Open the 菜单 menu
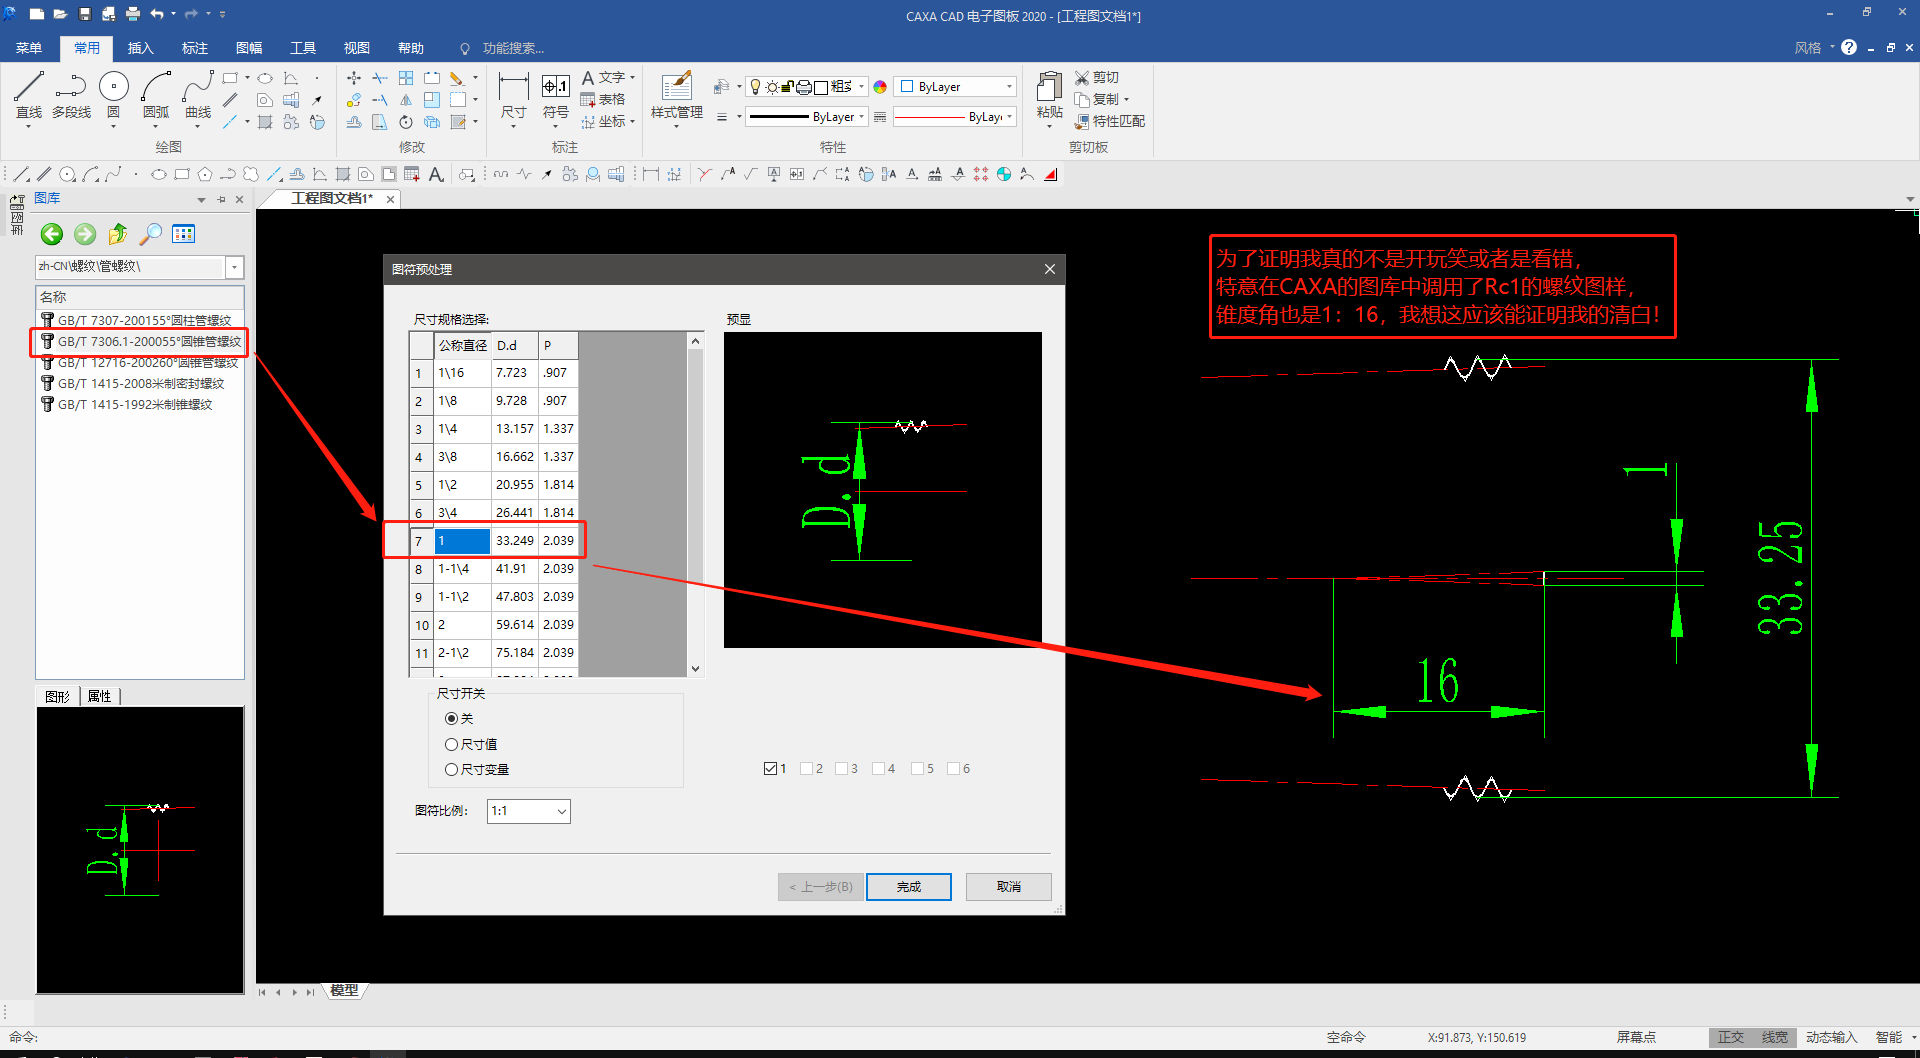 (29, 48)
